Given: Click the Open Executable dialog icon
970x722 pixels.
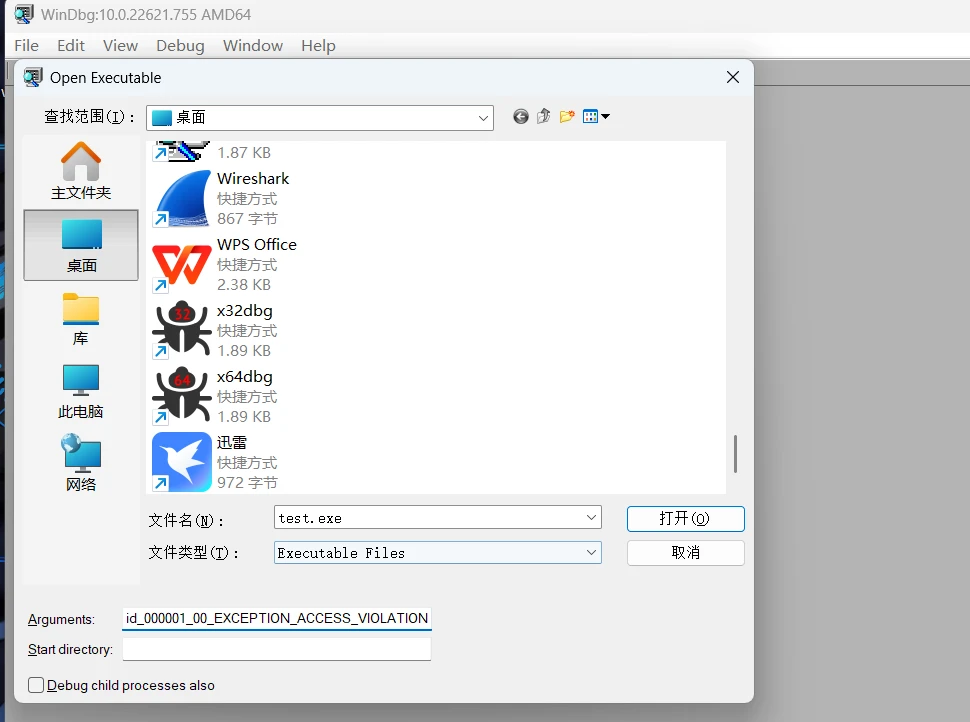Looking at the screenshot, I should click(x=33, y=77).
